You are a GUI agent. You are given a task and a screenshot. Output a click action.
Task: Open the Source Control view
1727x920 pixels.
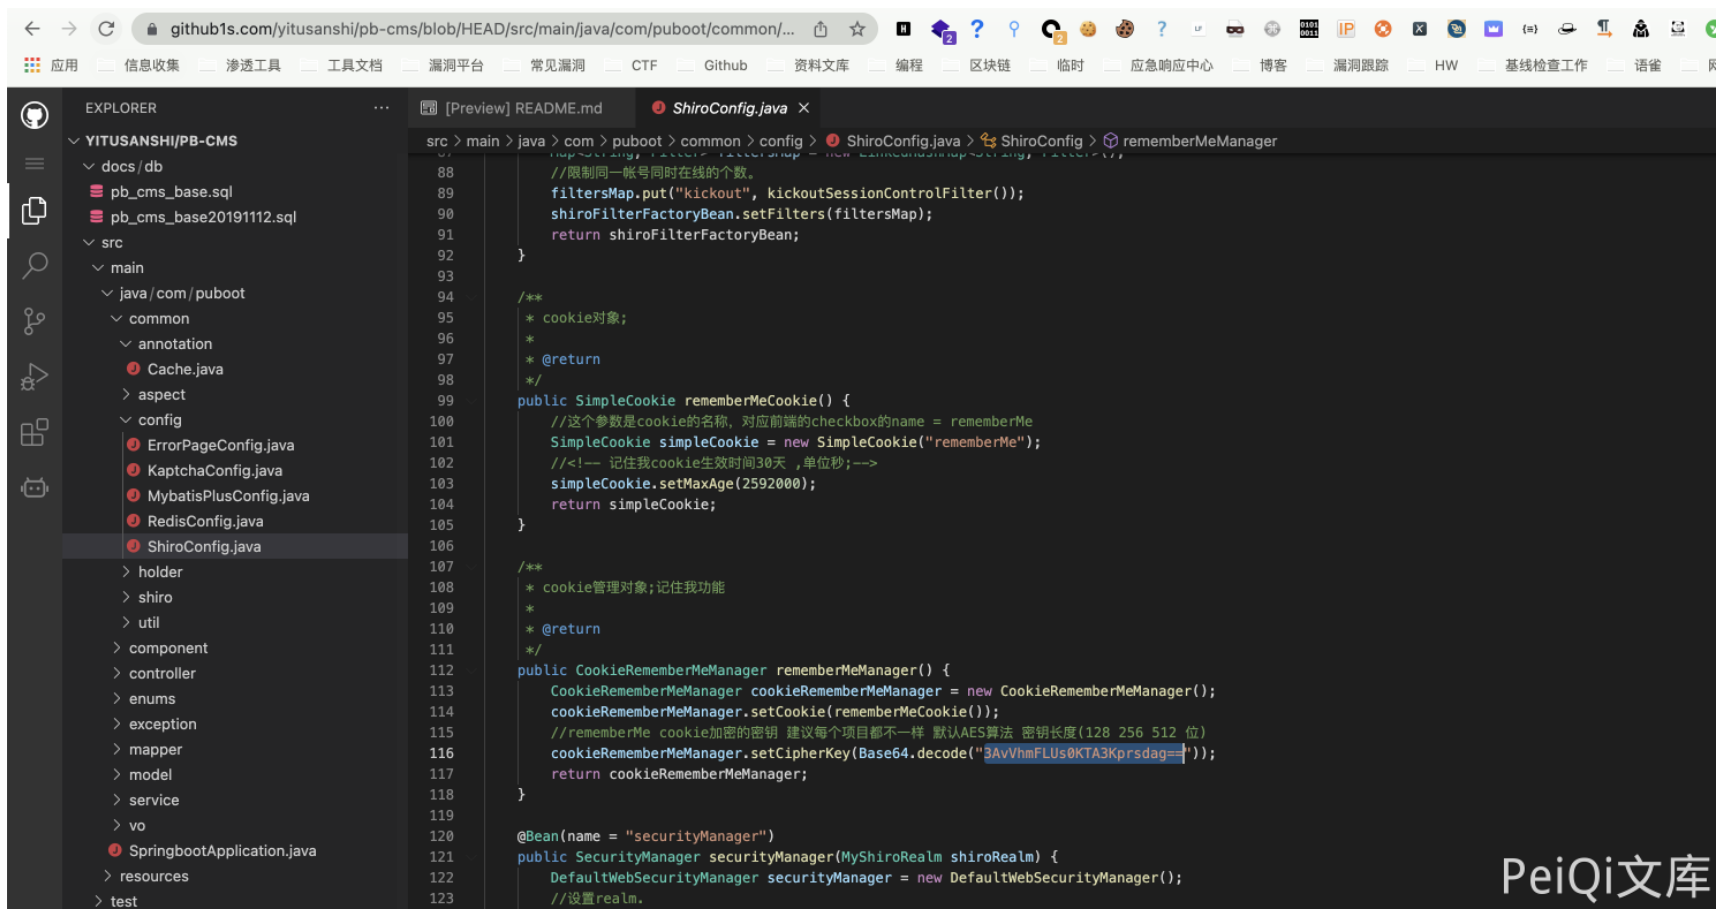tap(34, 321)
